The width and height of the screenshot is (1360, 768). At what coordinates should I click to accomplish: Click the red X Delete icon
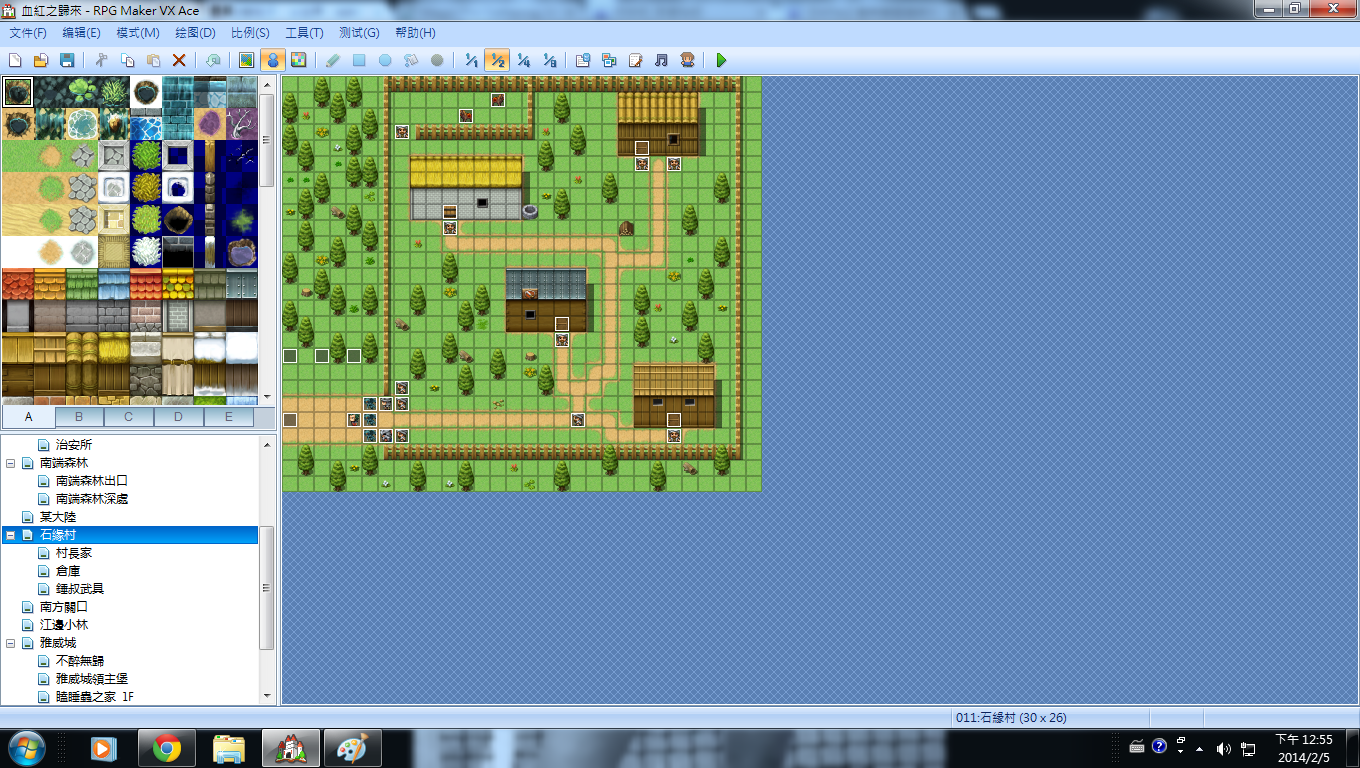point(179,60)
